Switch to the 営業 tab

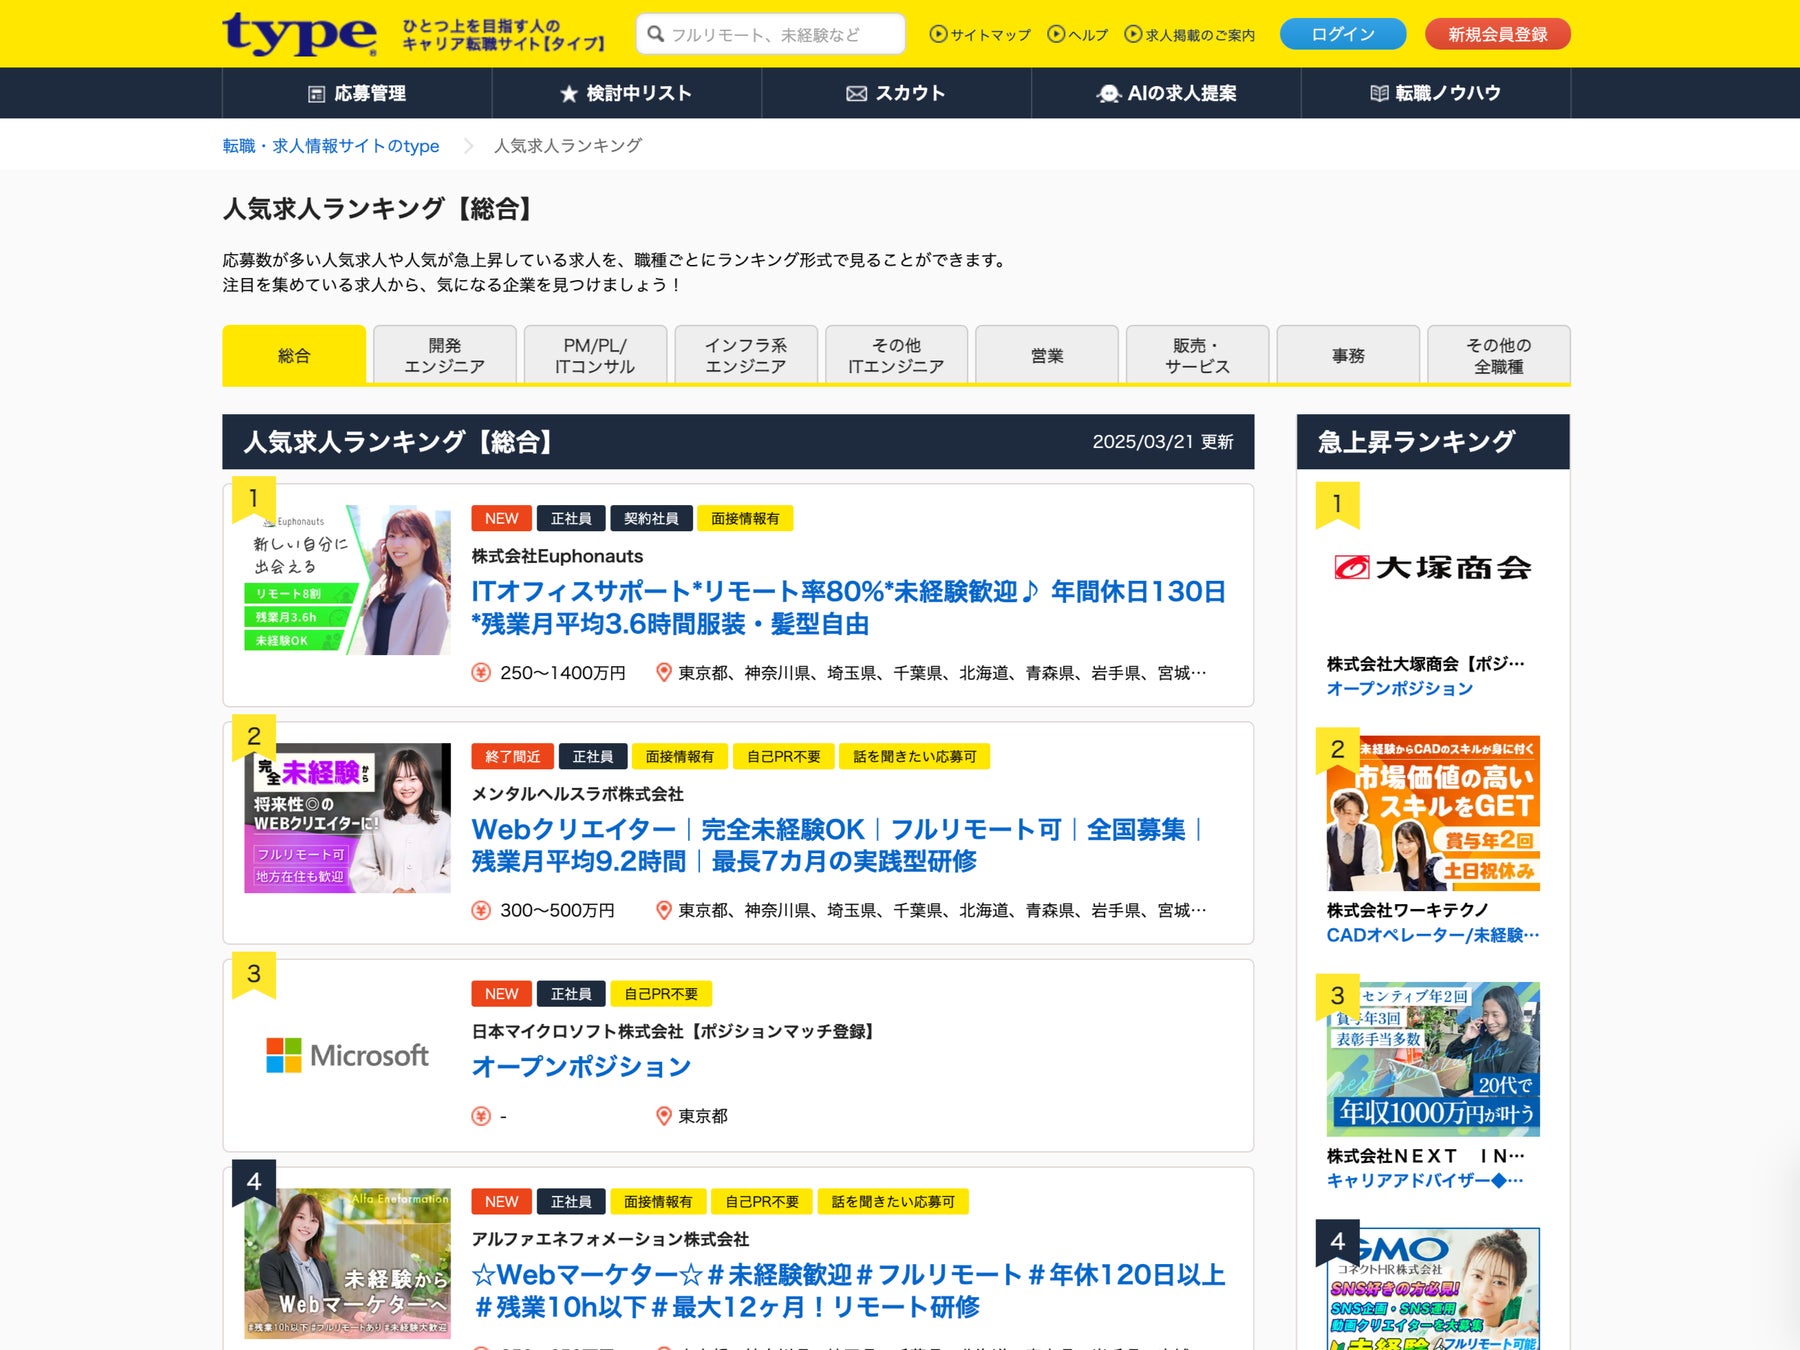[1047, 355]
